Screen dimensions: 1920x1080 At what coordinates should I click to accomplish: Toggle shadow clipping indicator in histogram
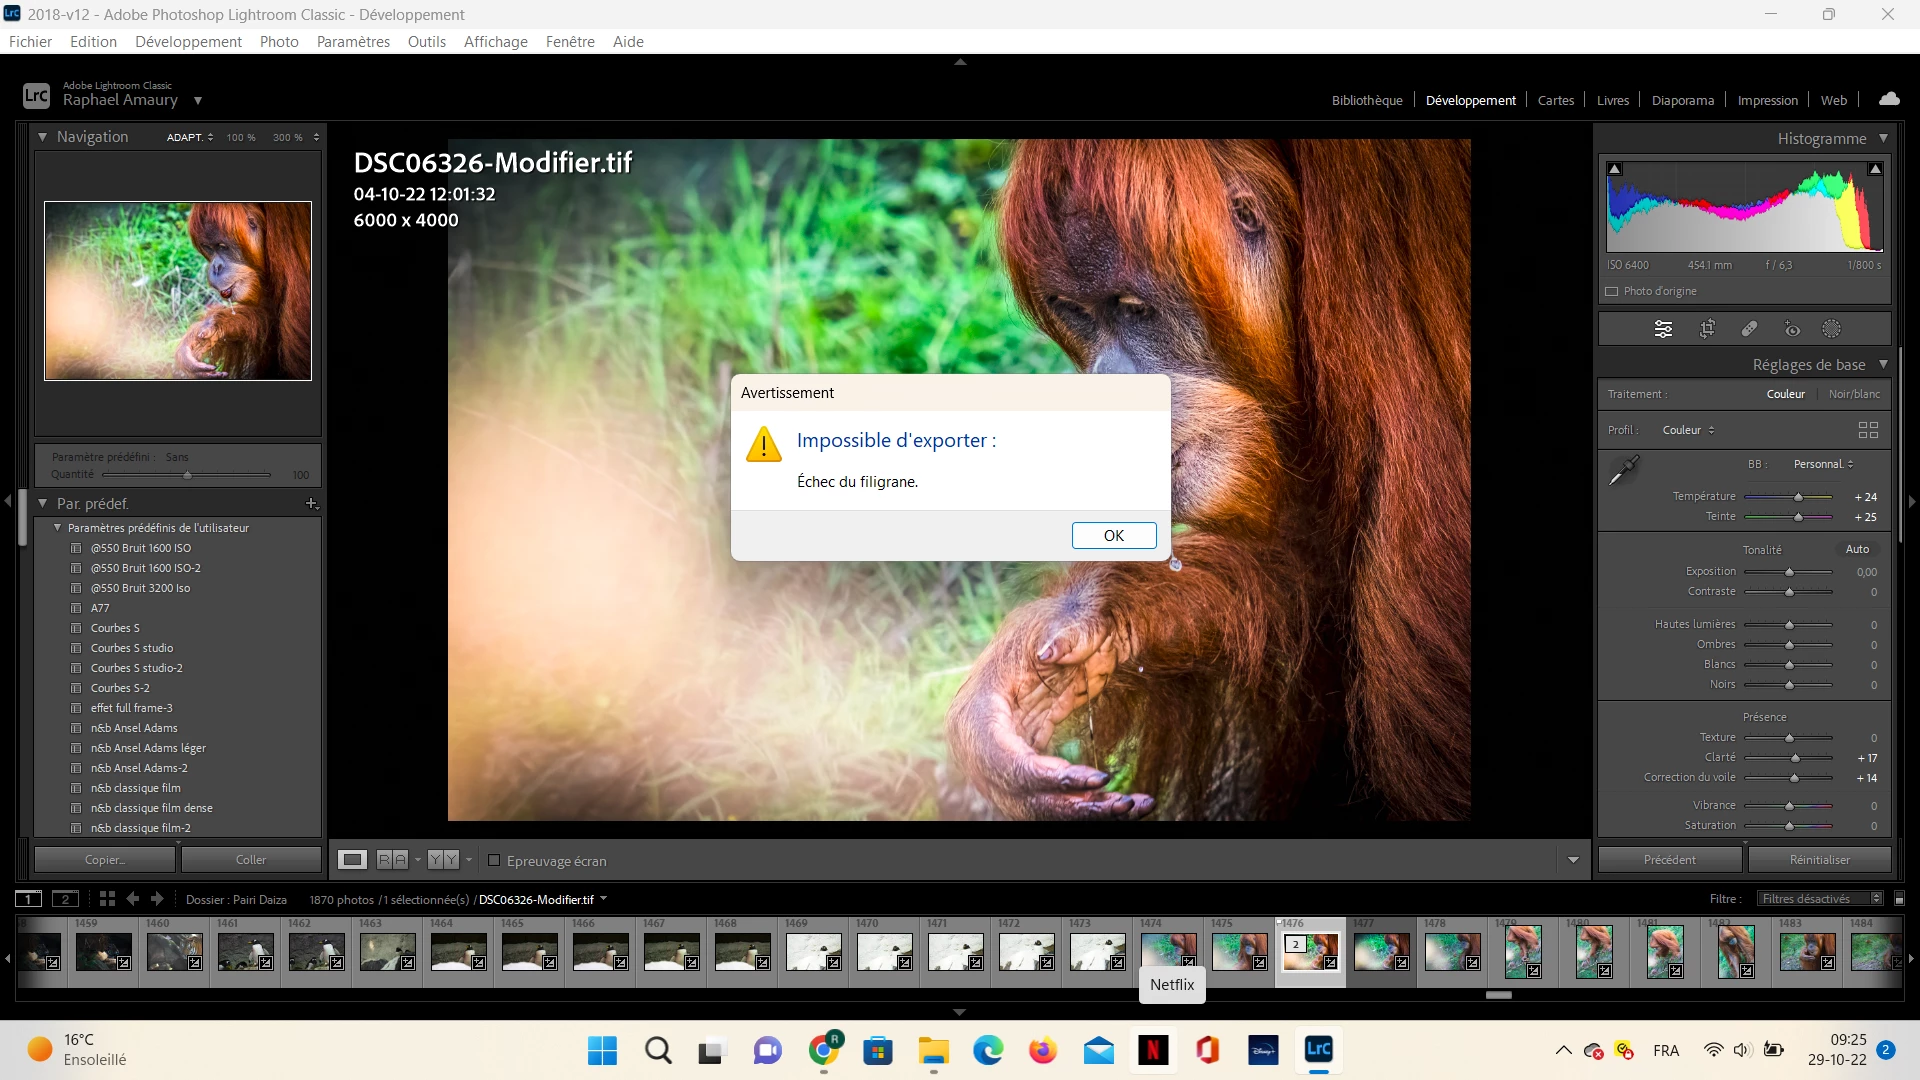tap(1615, 169)
